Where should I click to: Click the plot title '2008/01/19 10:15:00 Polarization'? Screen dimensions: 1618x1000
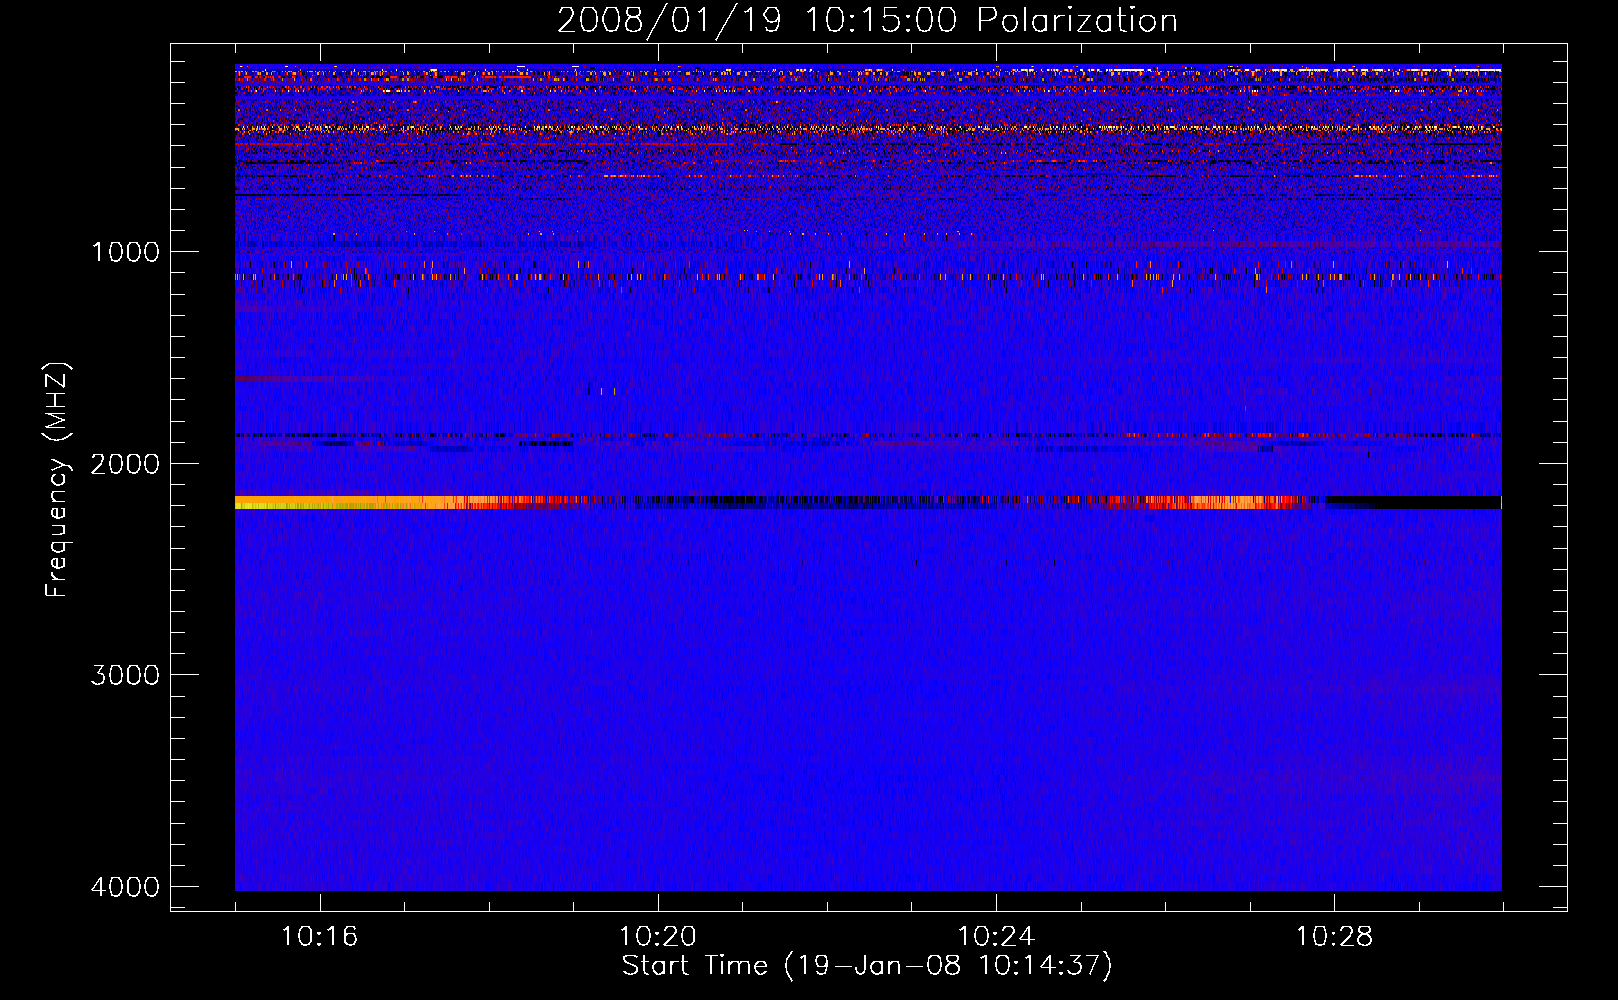click(x=867, y=20)
